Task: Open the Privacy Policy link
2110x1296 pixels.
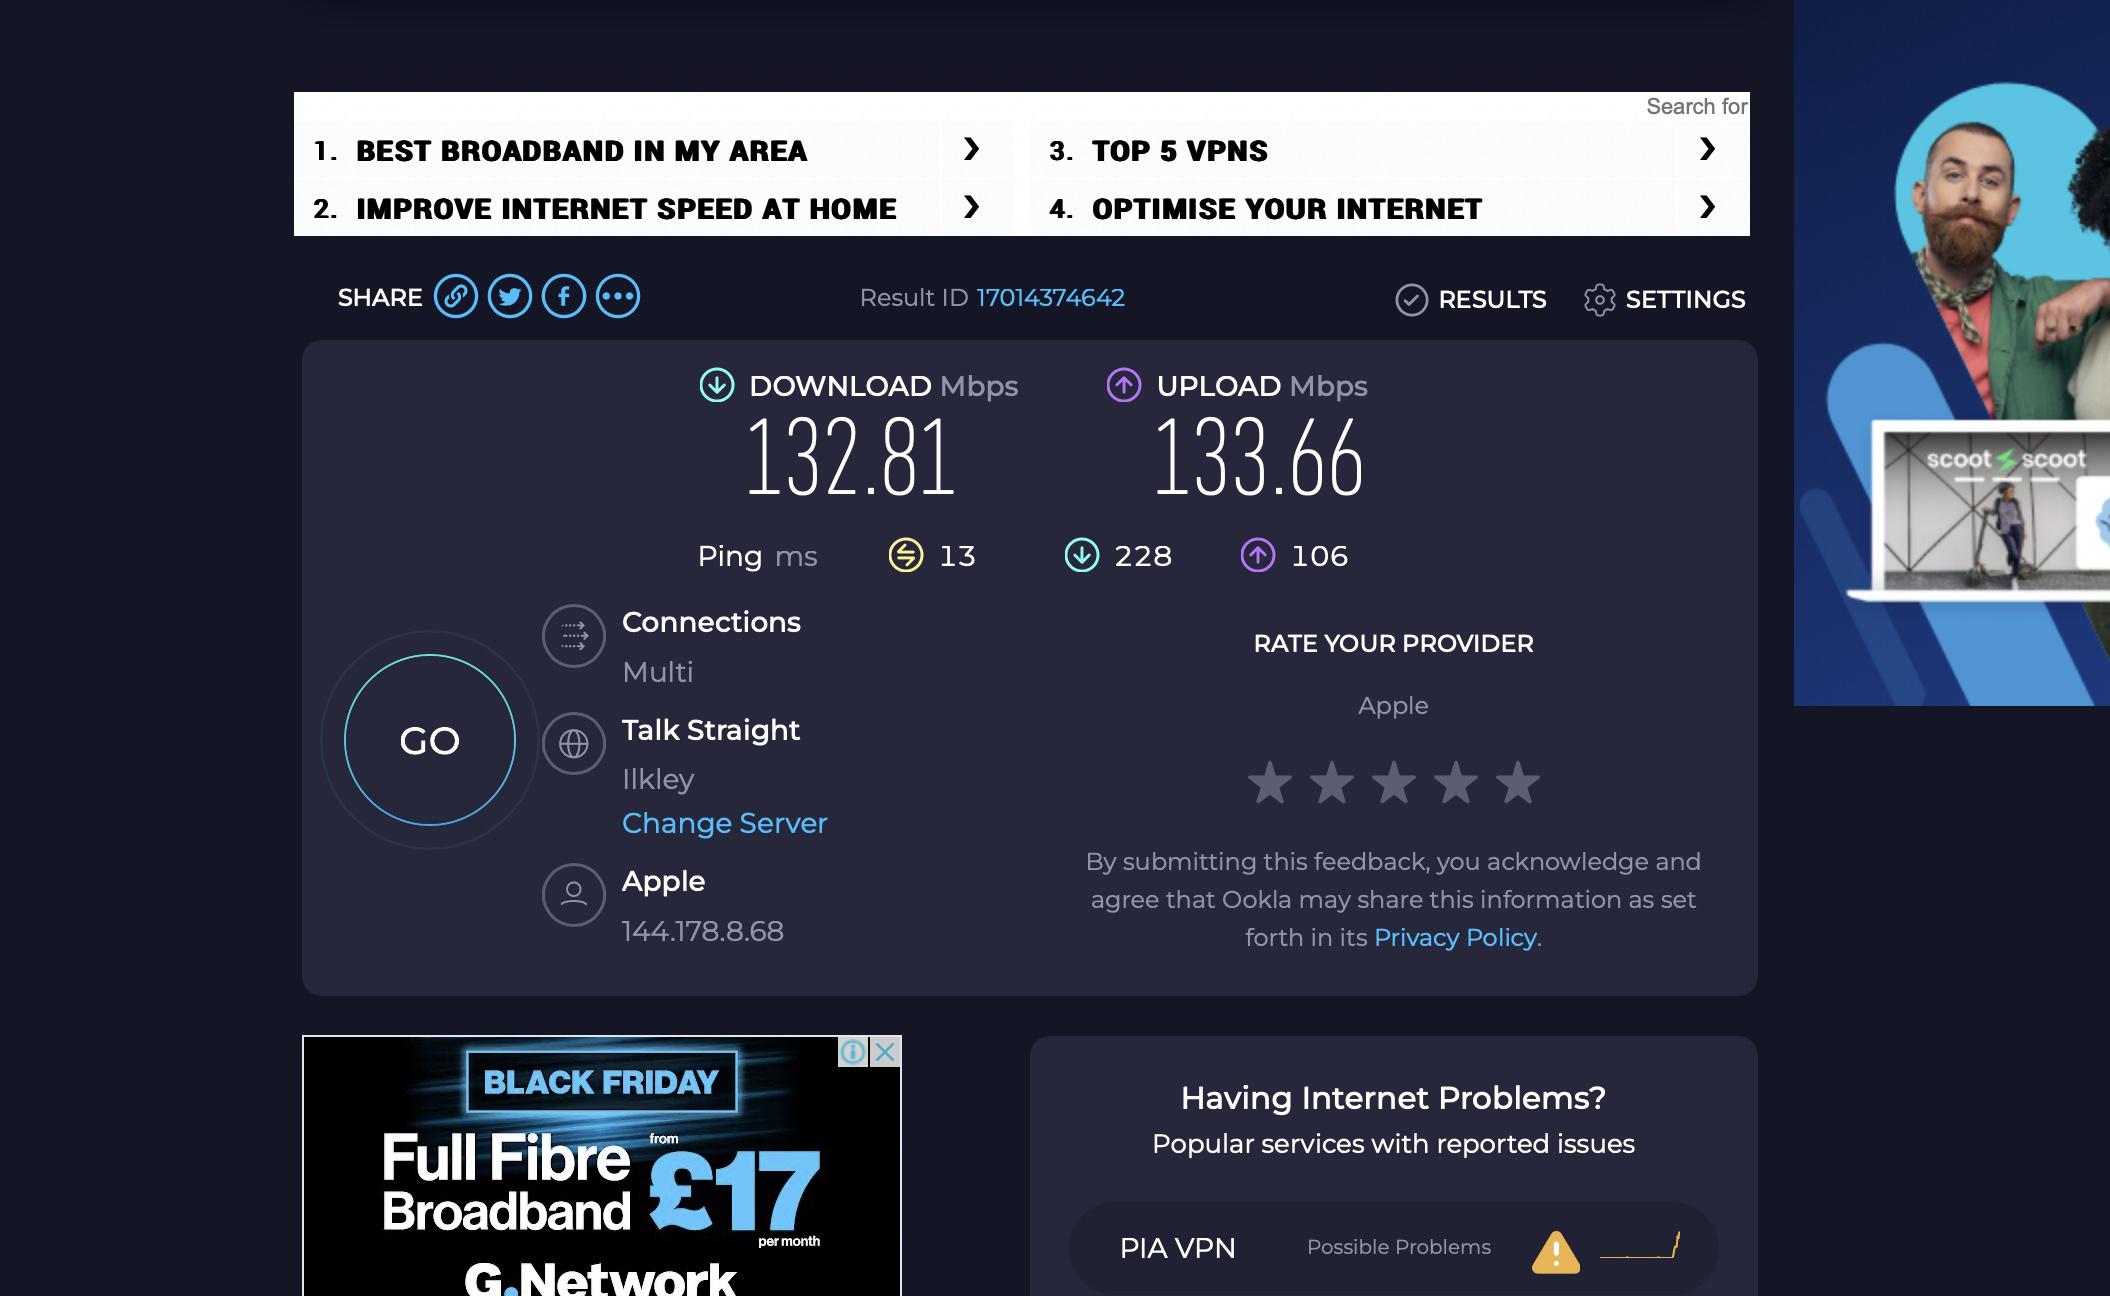Action: click(1455, 937)
